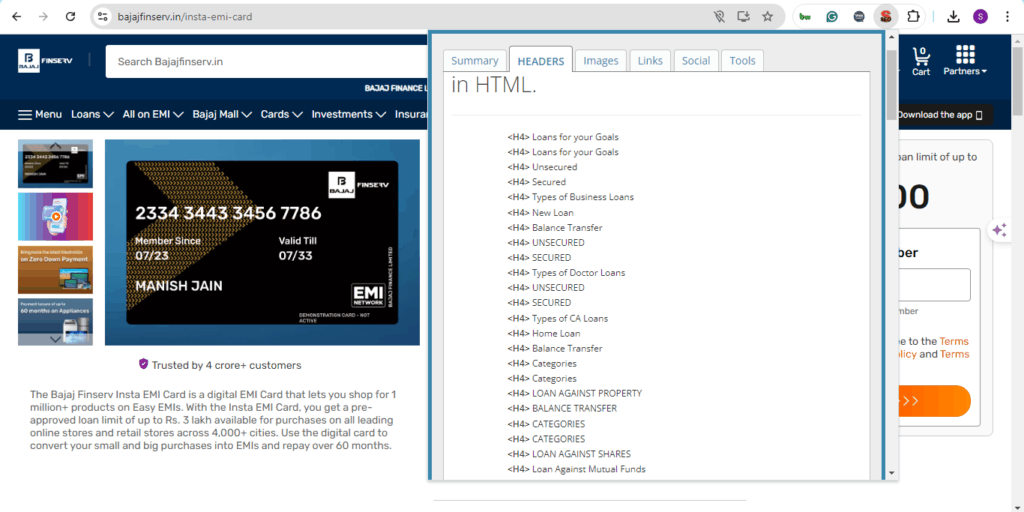
Task: Select the black EMI card thumbnail
Action: pyautogui.click(x=56, y=164)
